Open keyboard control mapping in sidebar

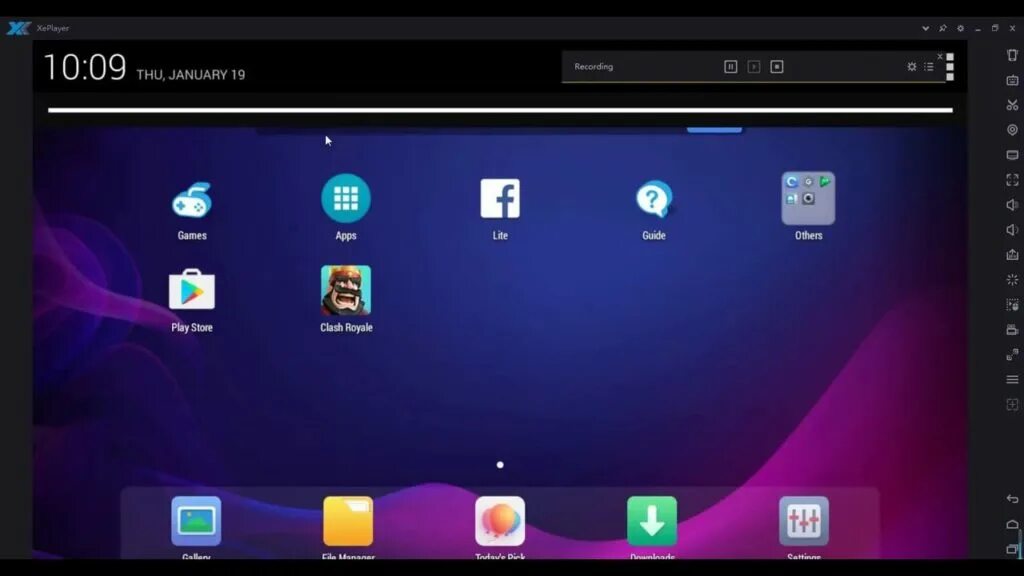tap(1012, 80)
